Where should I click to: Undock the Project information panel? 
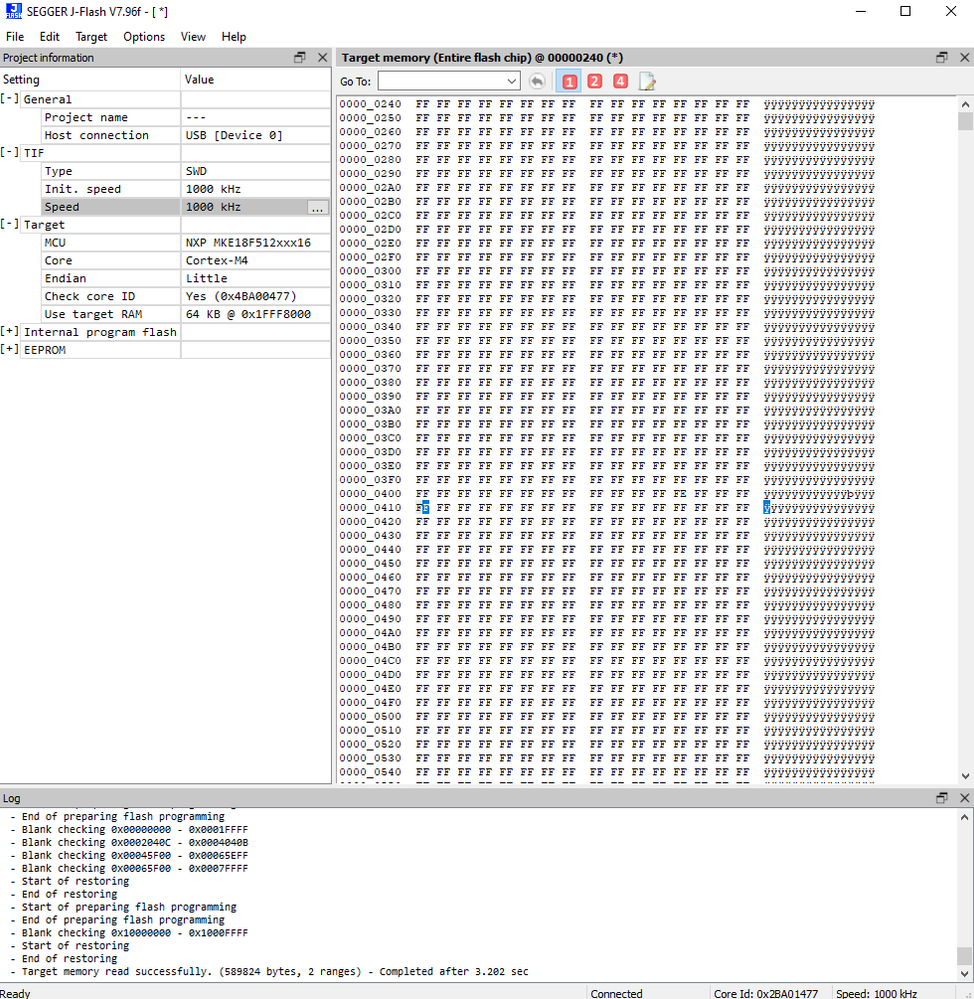coord(299,57)
